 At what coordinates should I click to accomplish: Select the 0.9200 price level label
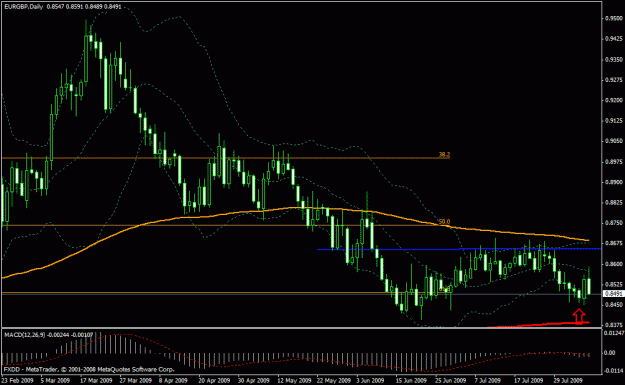614,100
